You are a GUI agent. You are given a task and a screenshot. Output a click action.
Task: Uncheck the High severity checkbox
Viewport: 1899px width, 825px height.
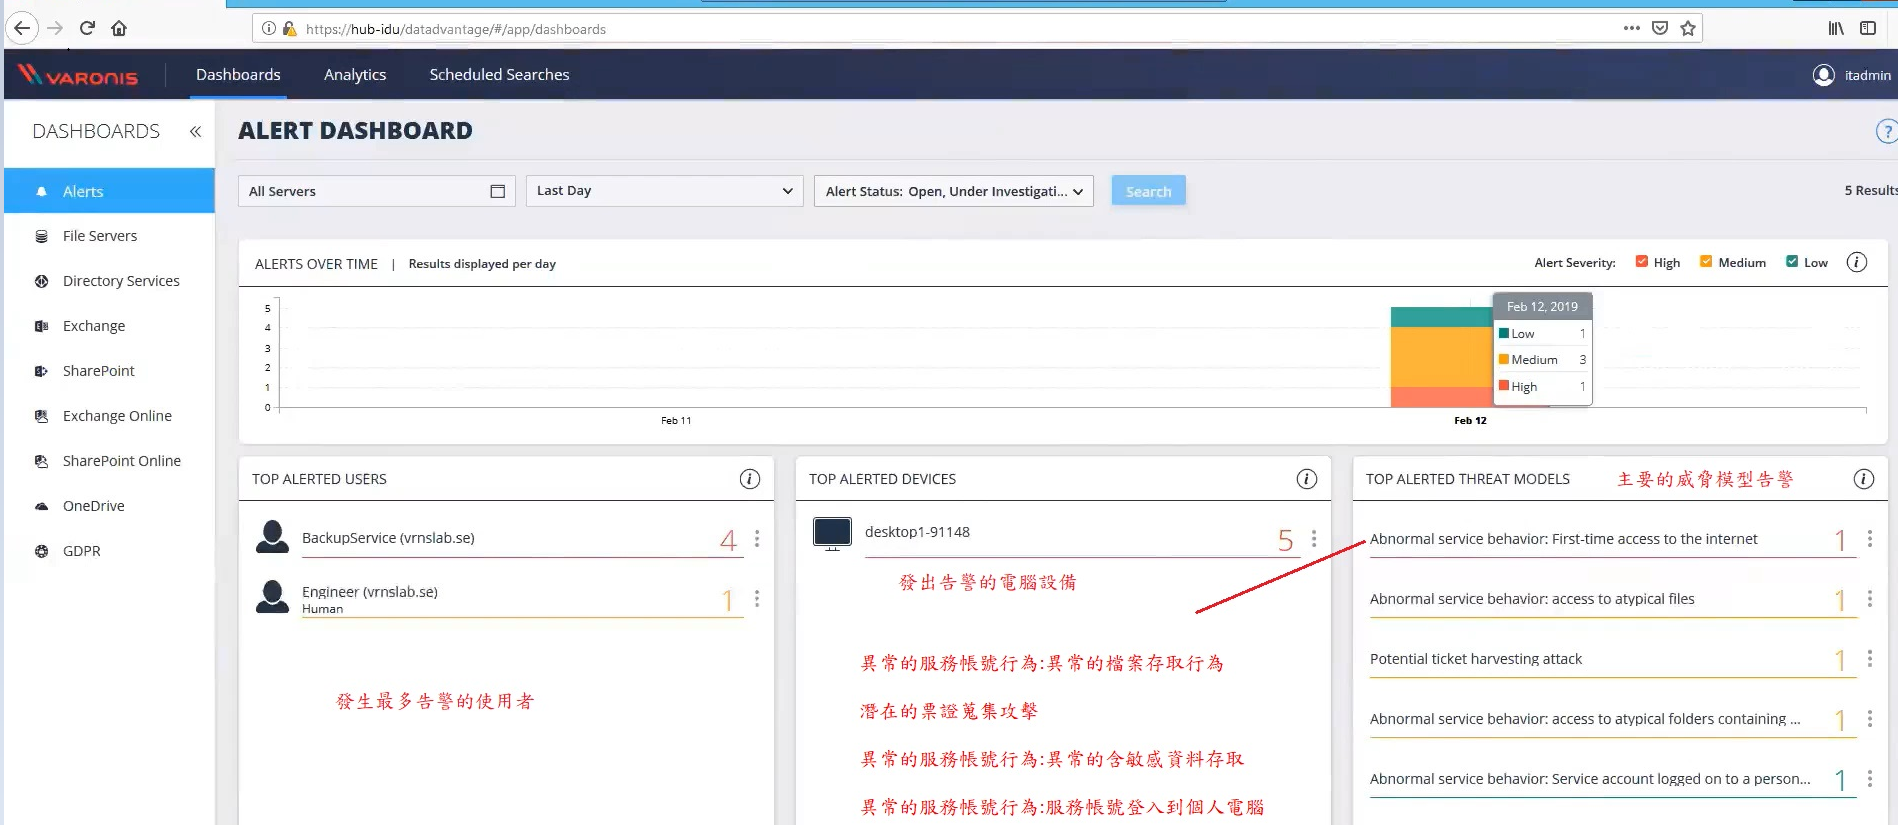(1641, 262)
